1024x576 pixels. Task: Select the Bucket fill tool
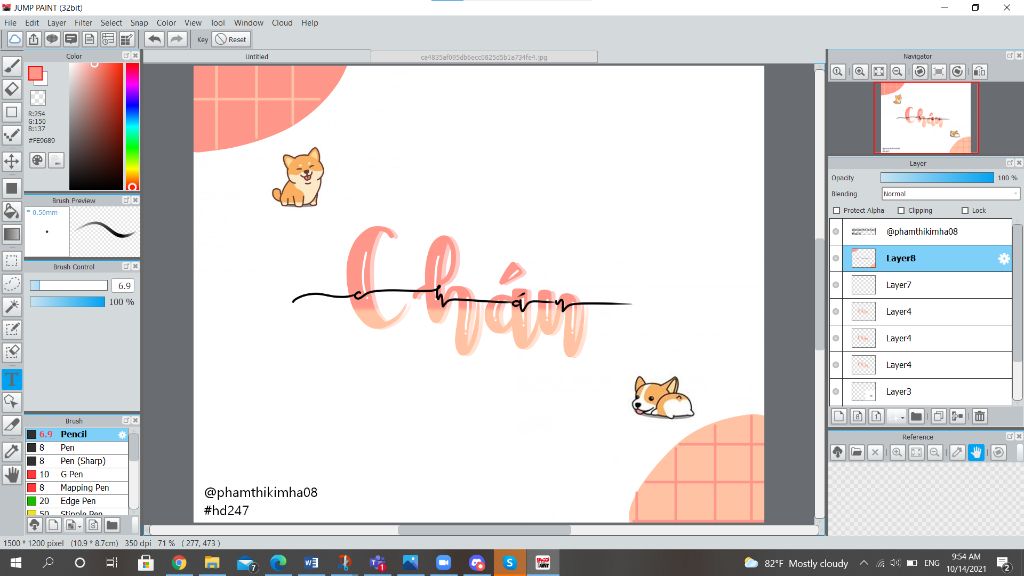point(12,211)
